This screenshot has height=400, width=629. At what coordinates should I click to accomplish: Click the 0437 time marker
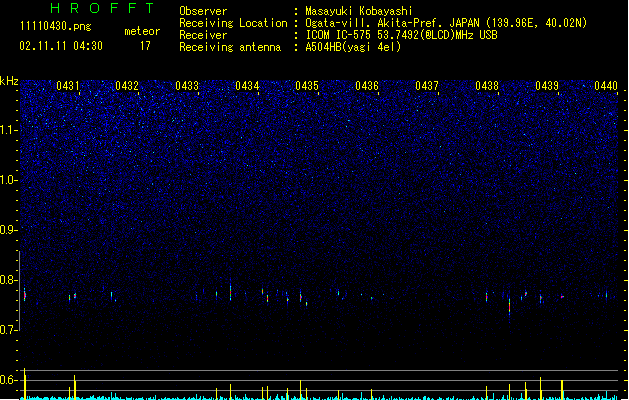427,86
